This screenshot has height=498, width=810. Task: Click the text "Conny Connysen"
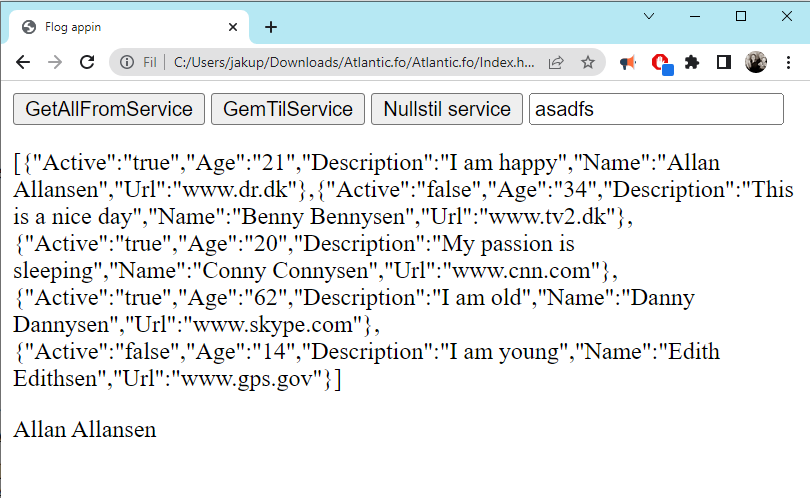coord(284,271)
